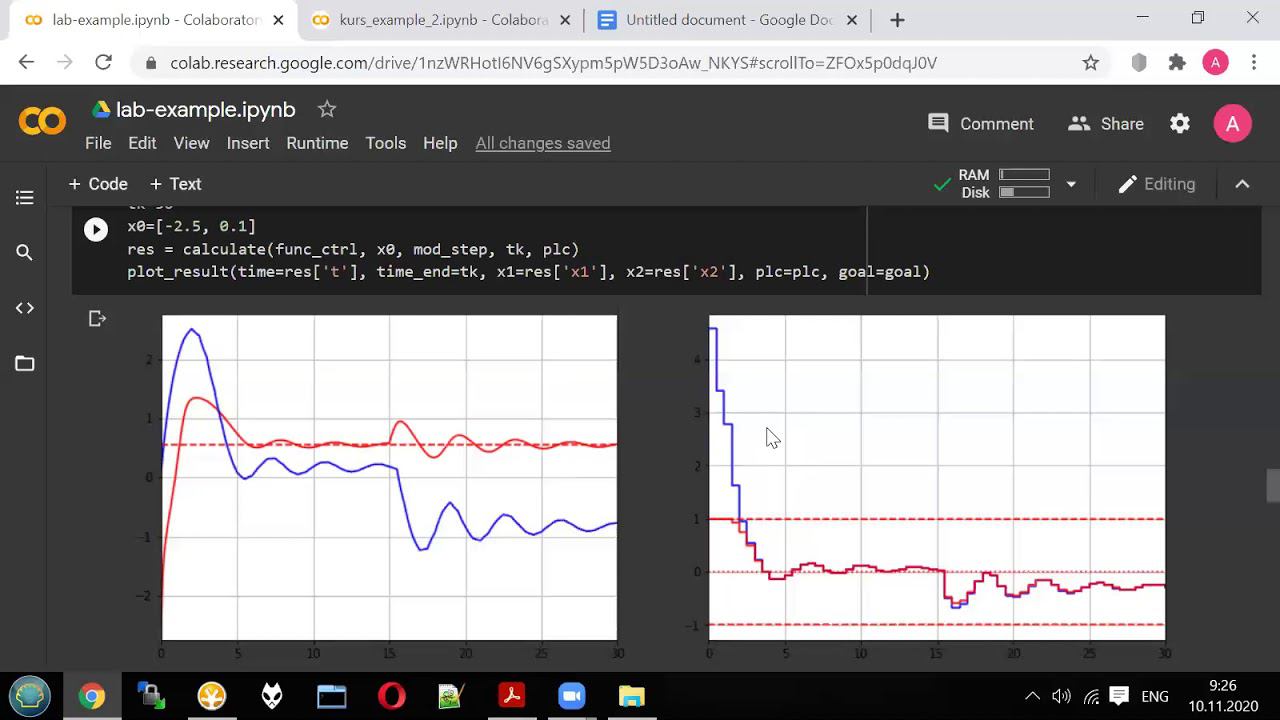Screen dimensions: 1280x720
Task: Open the browser extensions puzzle icon
Action: tap(1177, 62)
